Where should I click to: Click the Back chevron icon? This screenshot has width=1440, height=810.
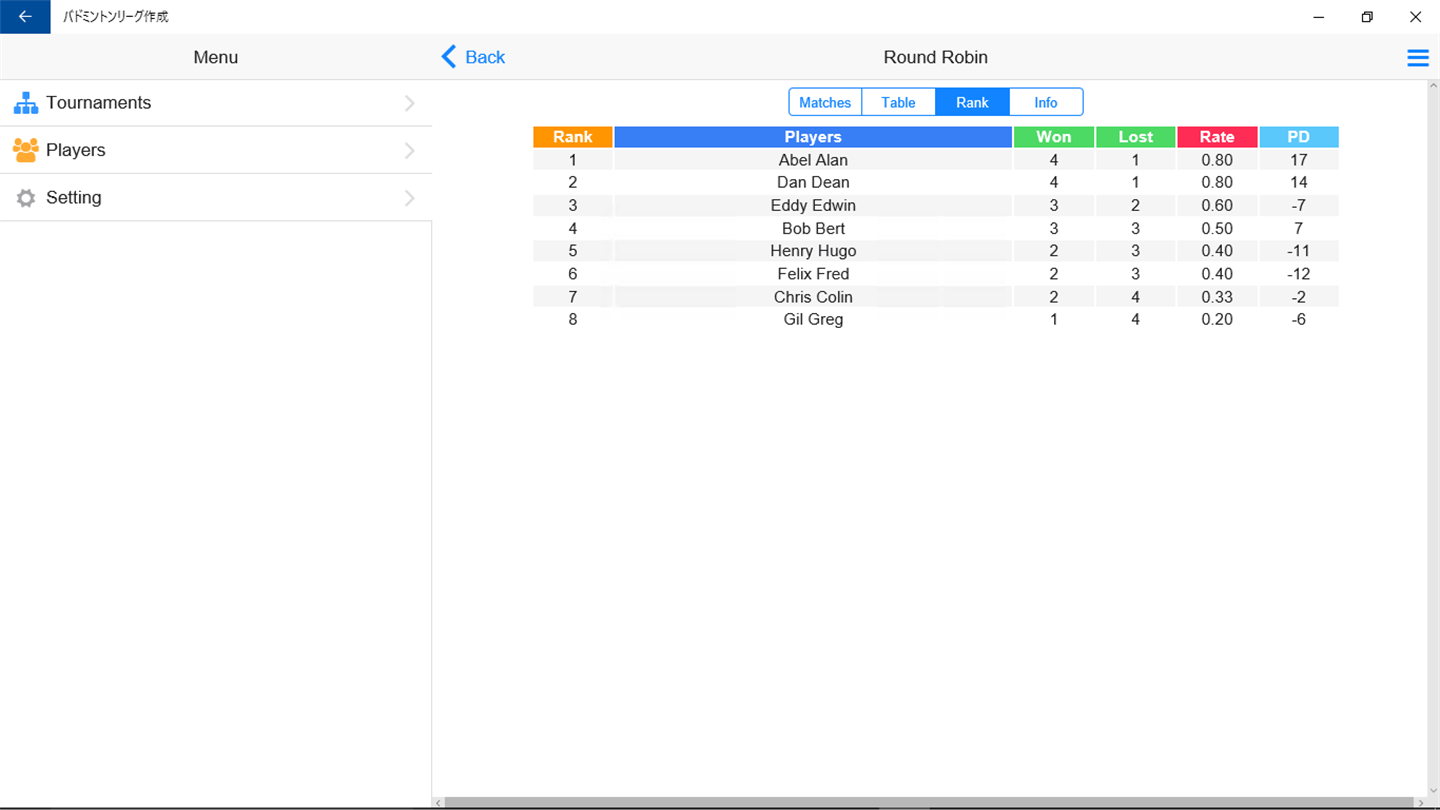(x=449, y=57)
